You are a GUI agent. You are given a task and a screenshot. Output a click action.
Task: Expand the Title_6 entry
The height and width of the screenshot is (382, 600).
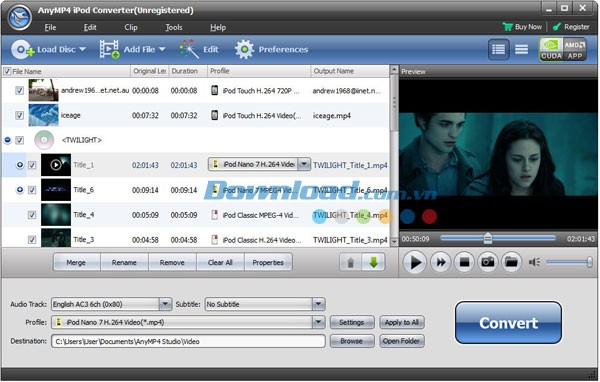20,190
